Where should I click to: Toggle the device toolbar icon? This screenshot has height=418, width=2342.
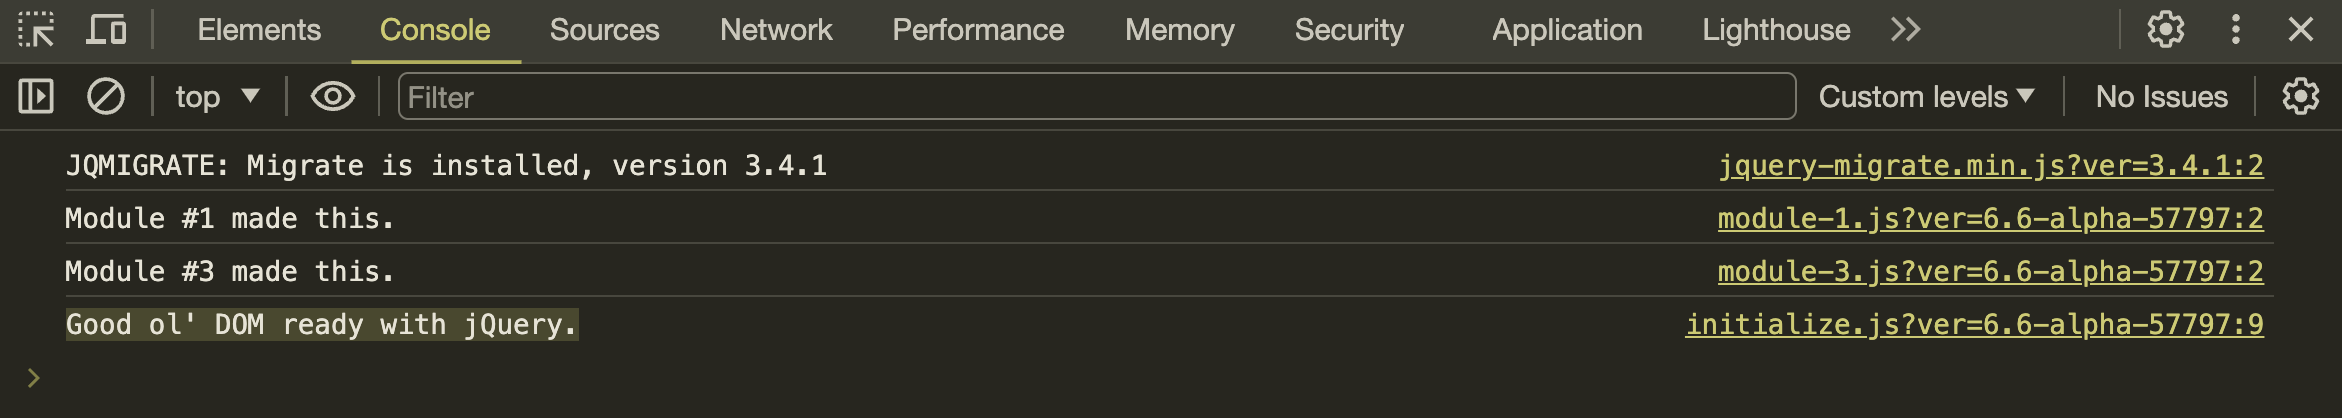point(106,30)
